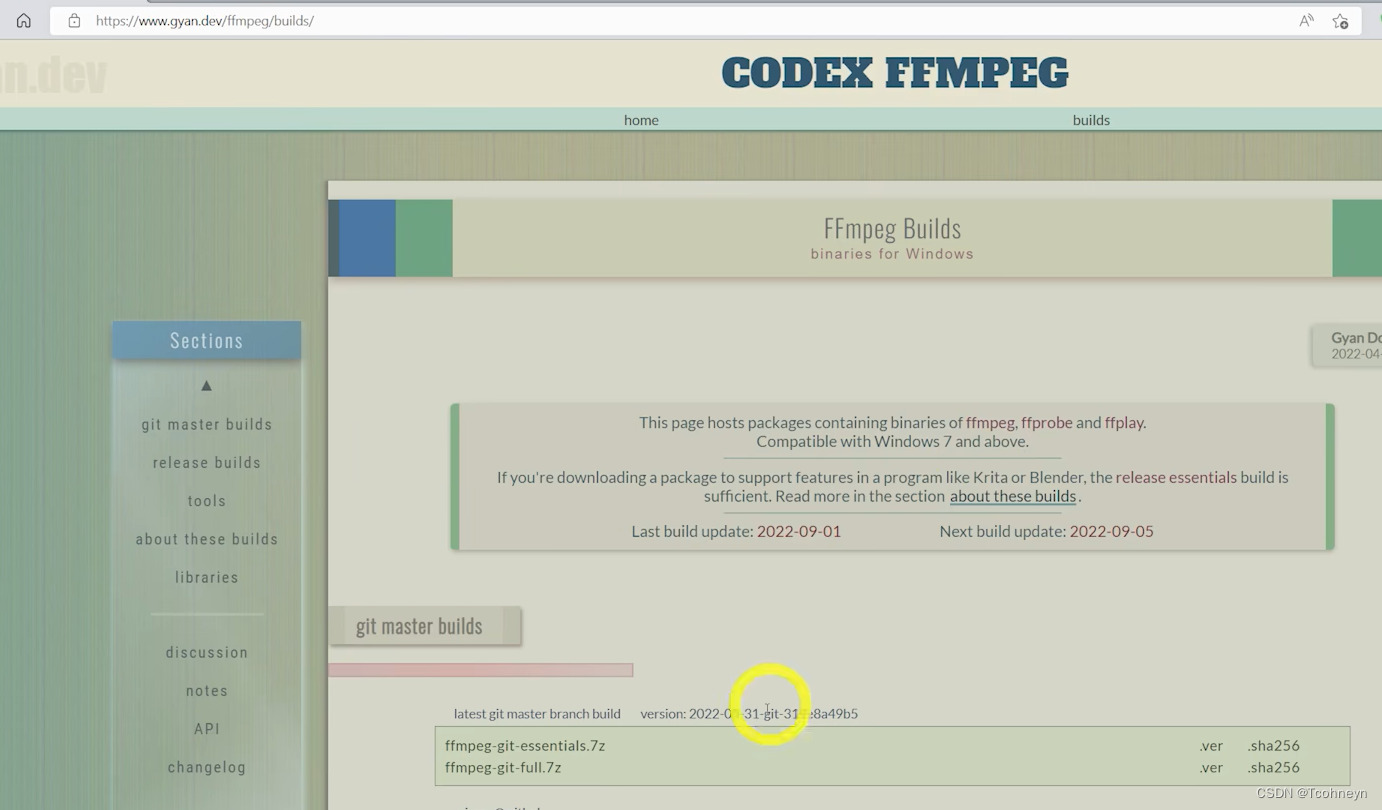
Task: Click the ffprobe link in the notice
Action: tap(1046, 422)
